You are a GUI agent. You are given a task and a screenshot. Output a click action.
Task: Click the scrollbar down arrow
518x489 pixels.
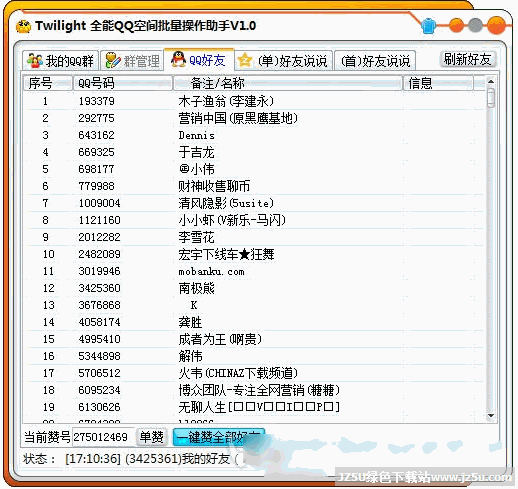coord(490,415)
